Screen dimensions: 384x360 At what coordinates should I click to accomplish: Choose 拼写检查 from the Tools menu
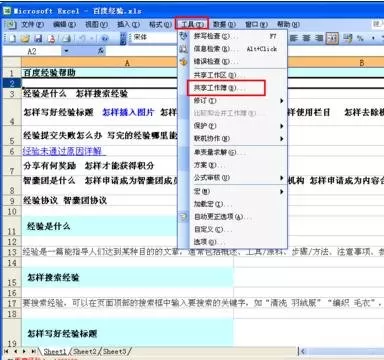232,36
